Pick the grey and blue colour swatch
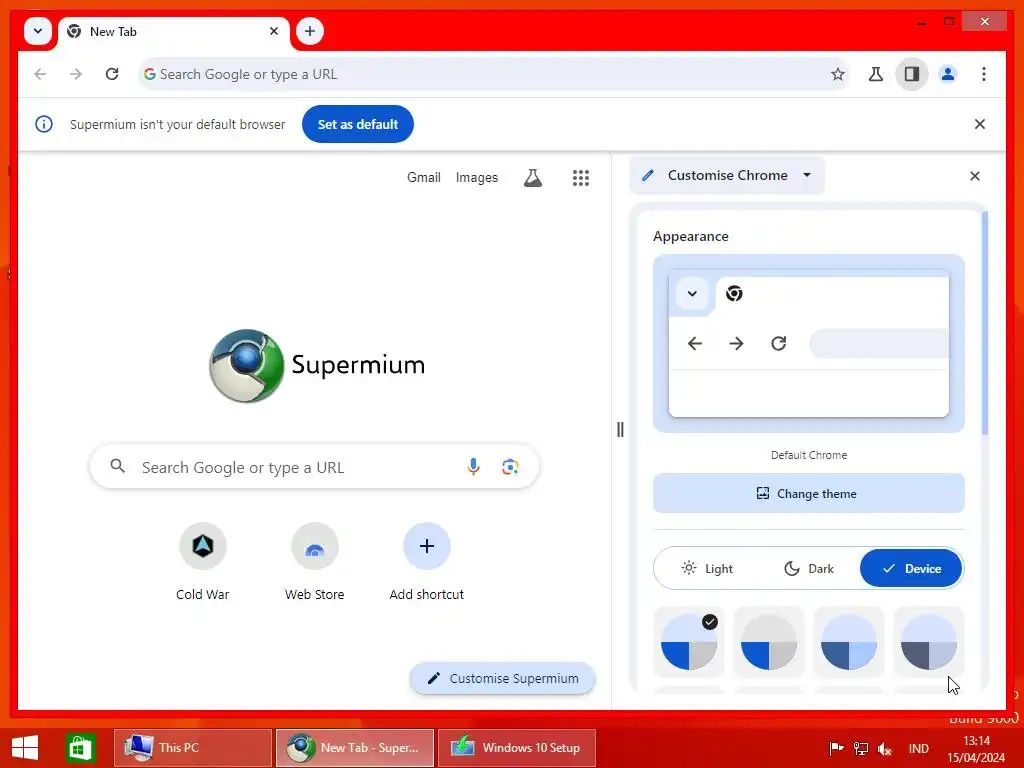Screen dimensions: 1024x768 769,642
